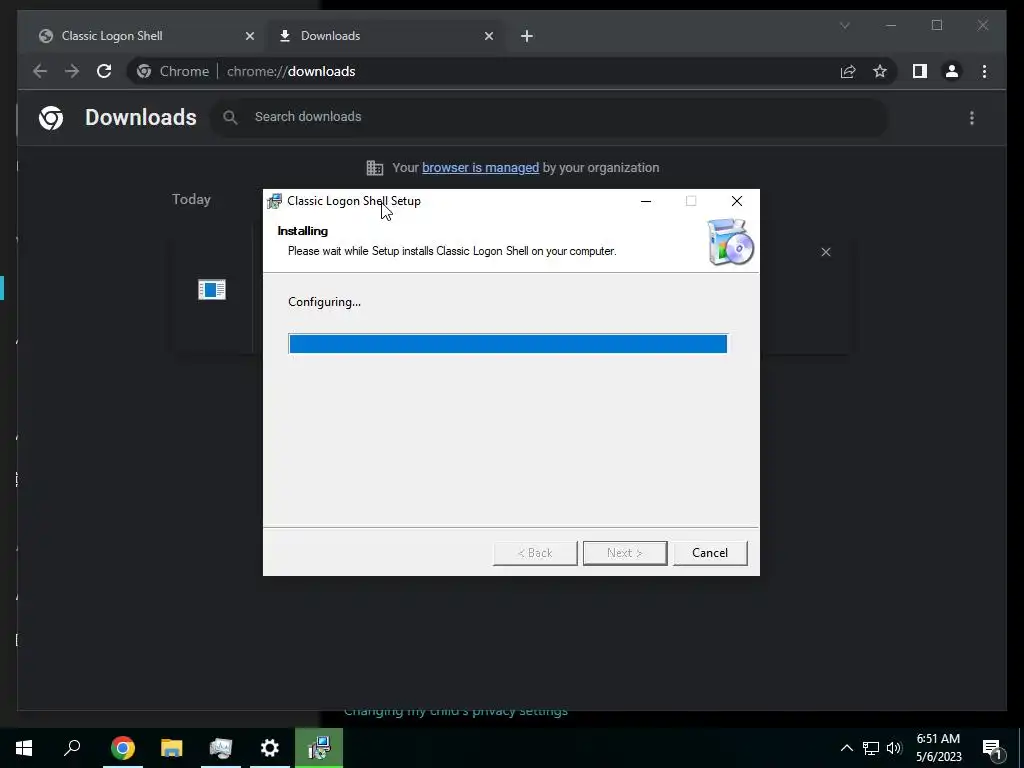This screenshot has height=768, width=1024.
Task: Open the Windows Start menu
Action: tap(24, 747)
